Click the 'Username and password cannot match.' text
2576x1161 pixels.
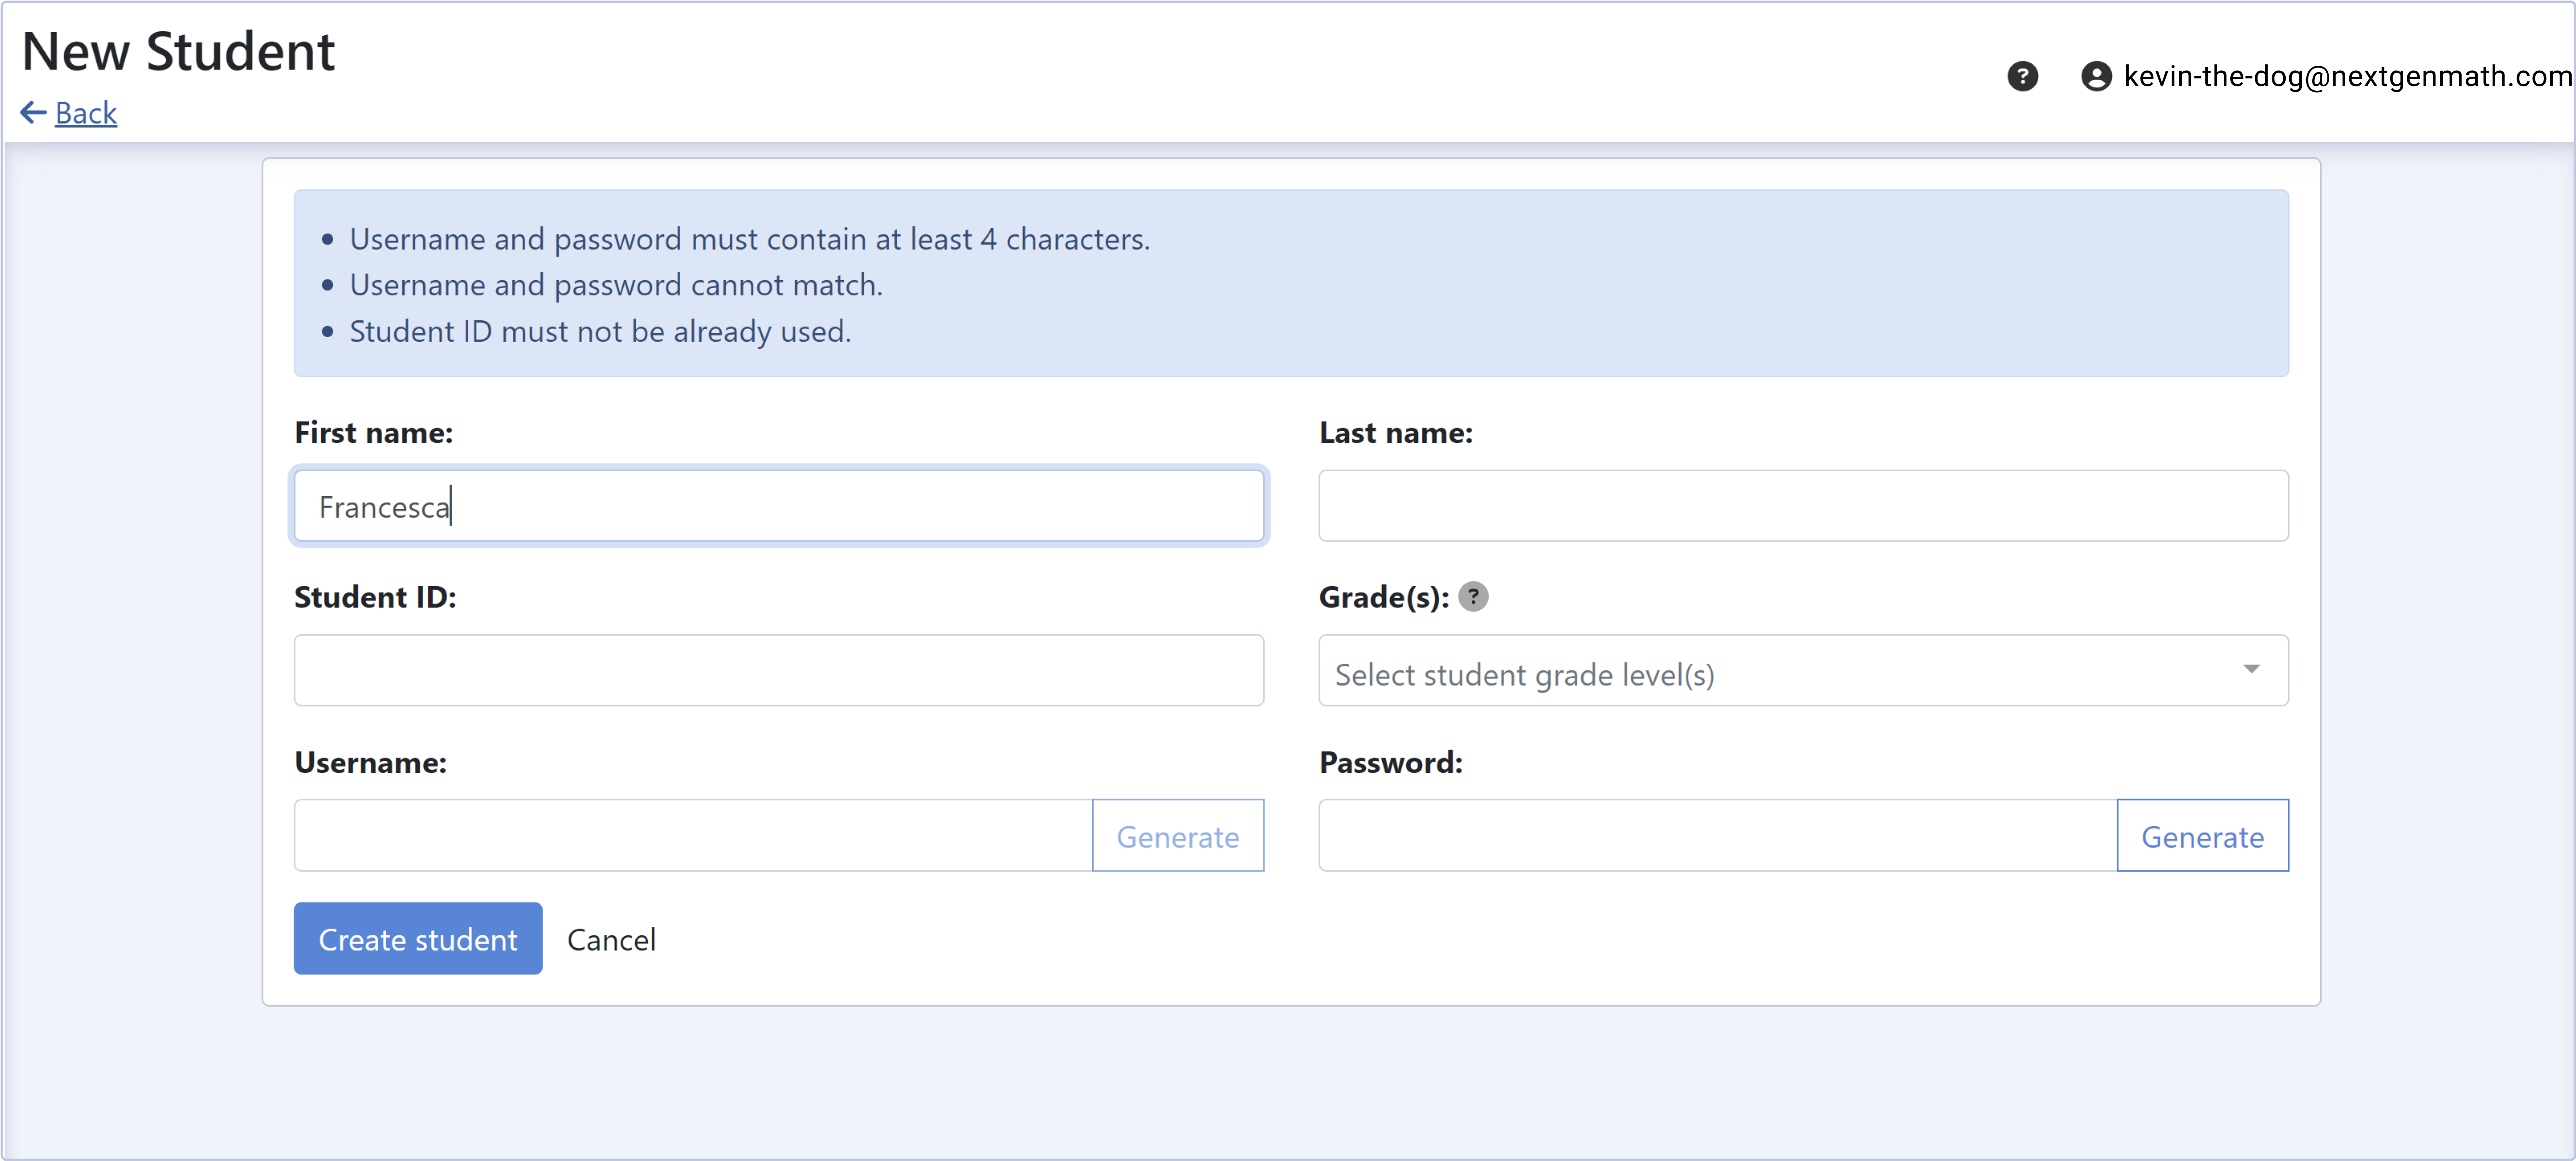(616, 285)
